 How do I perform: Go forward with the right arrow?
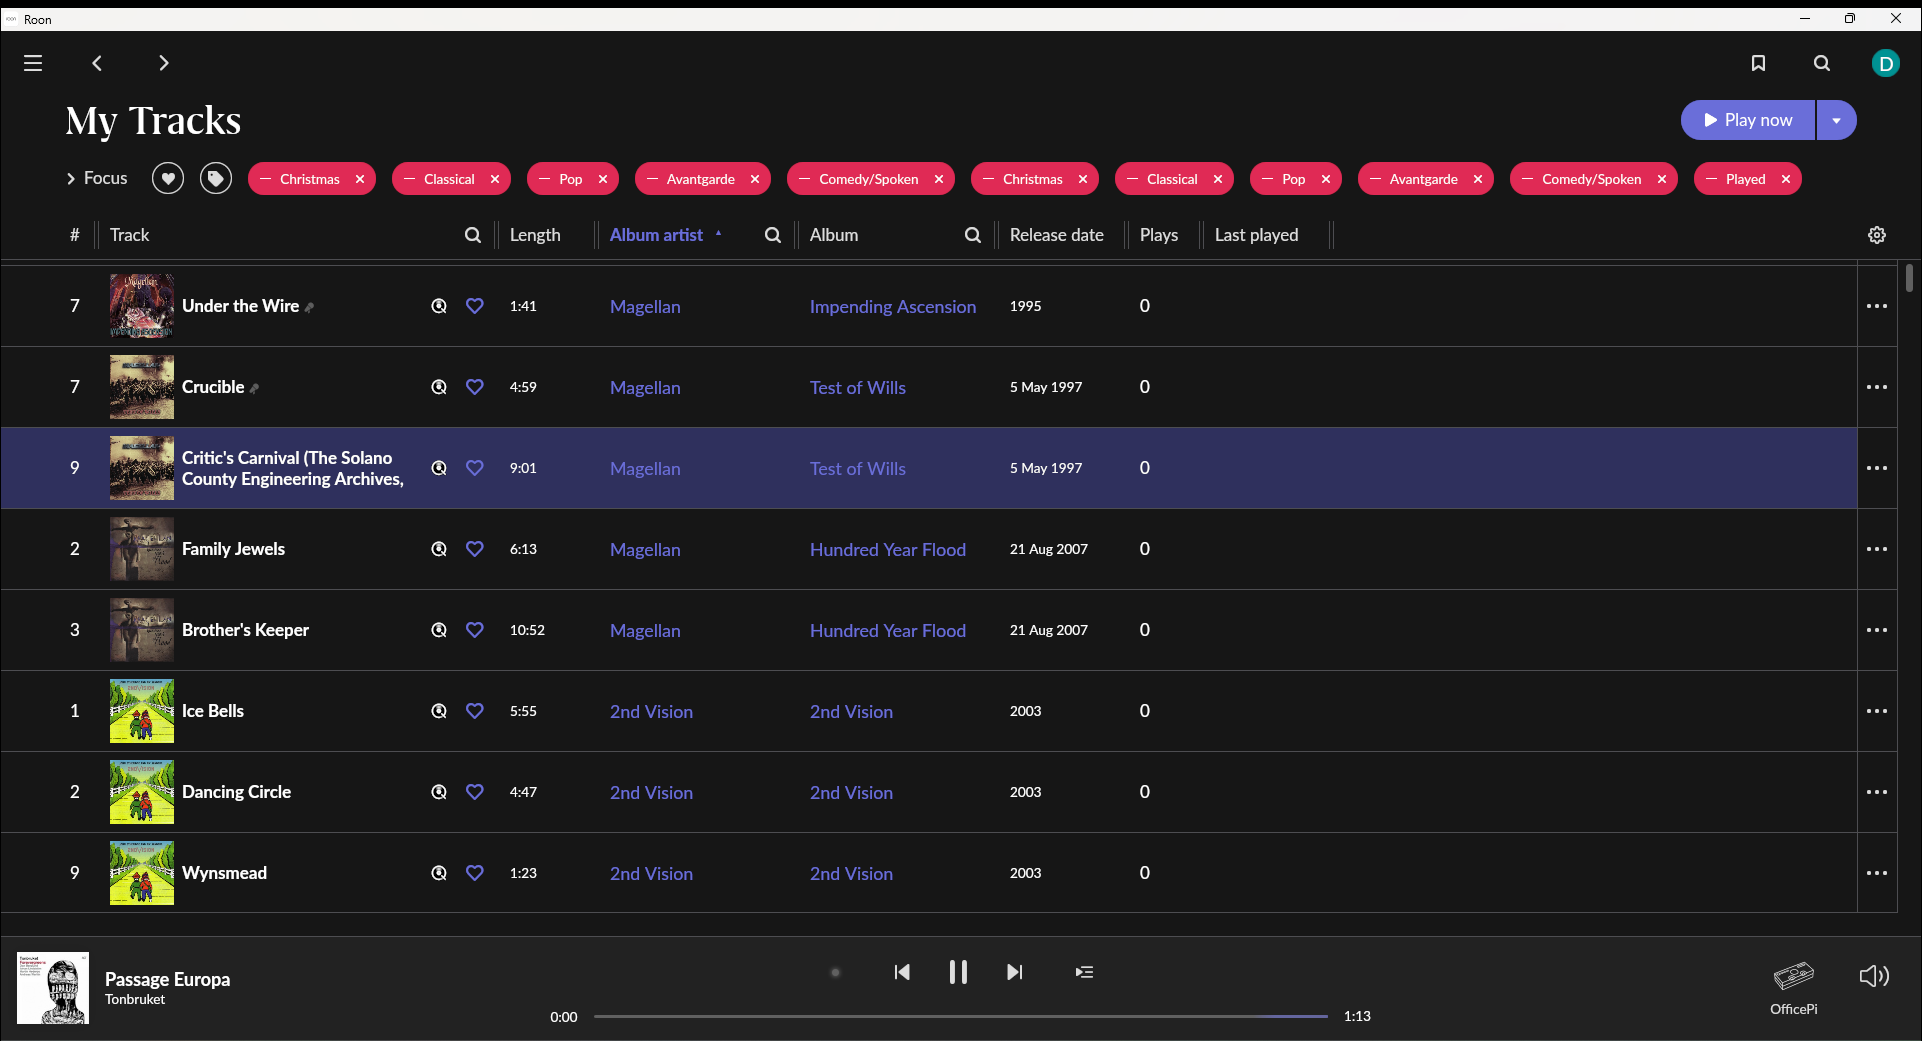tap(164, 63)
